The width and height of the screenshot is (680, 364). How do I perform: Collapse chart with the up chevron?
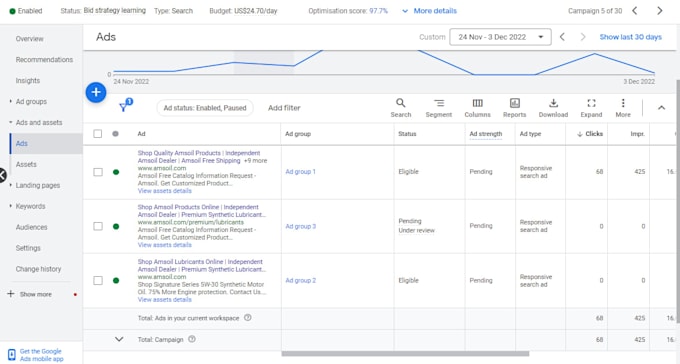tap(661, 108)
